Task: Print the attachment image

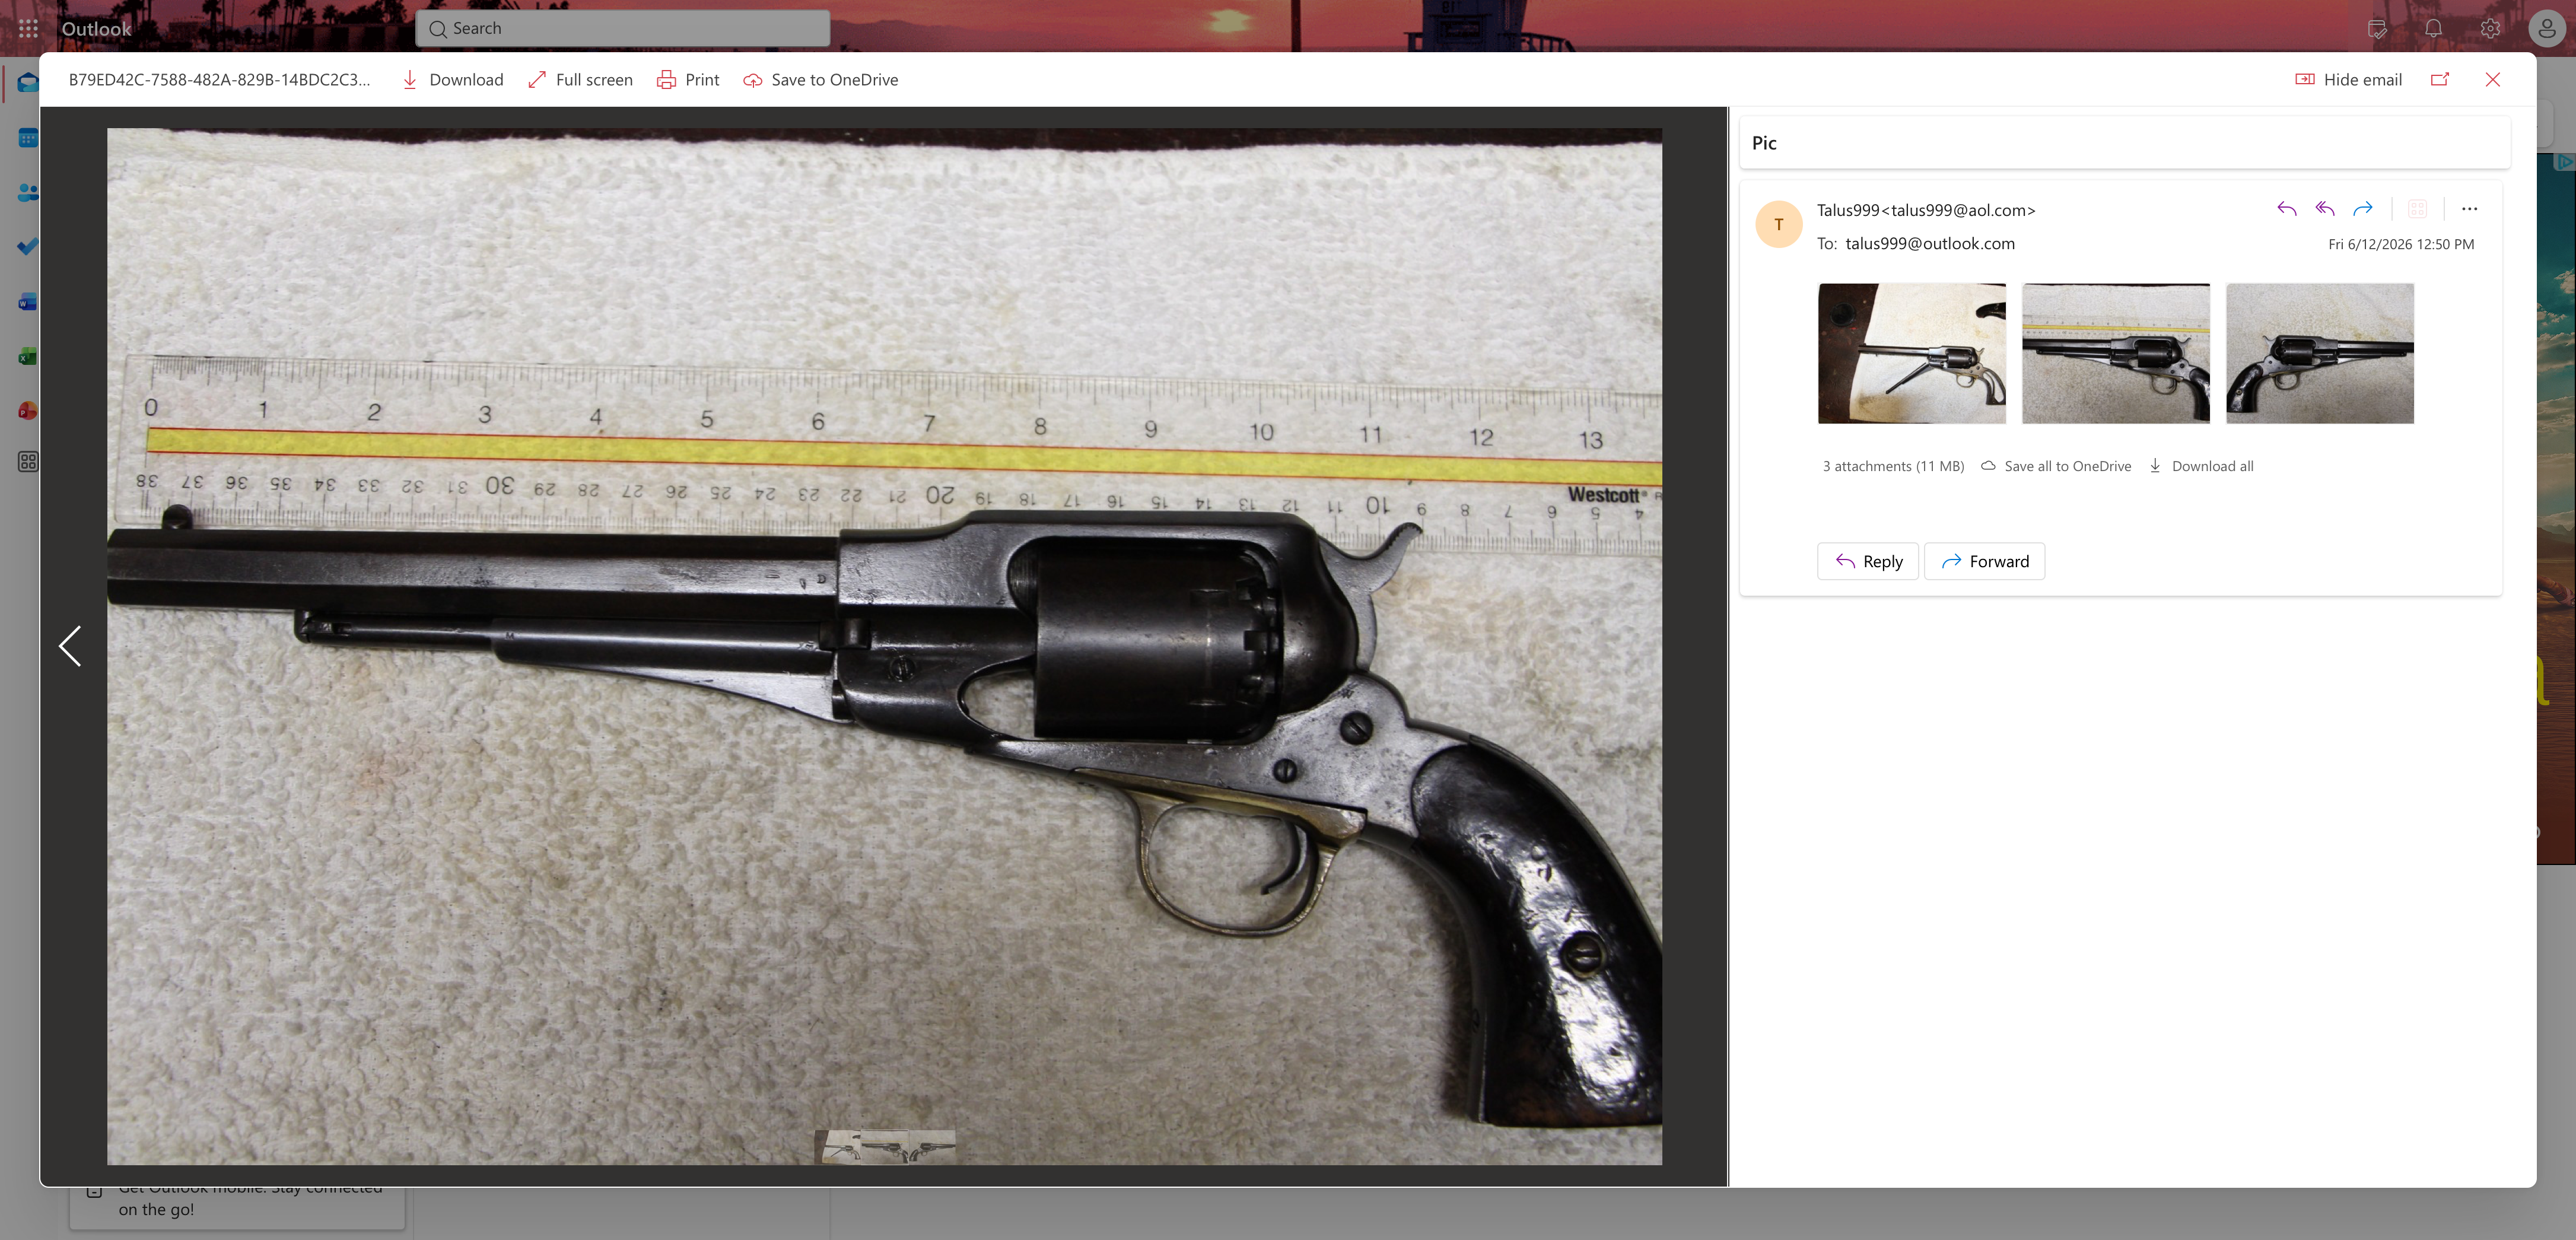Action: click(x=688, y=80)
